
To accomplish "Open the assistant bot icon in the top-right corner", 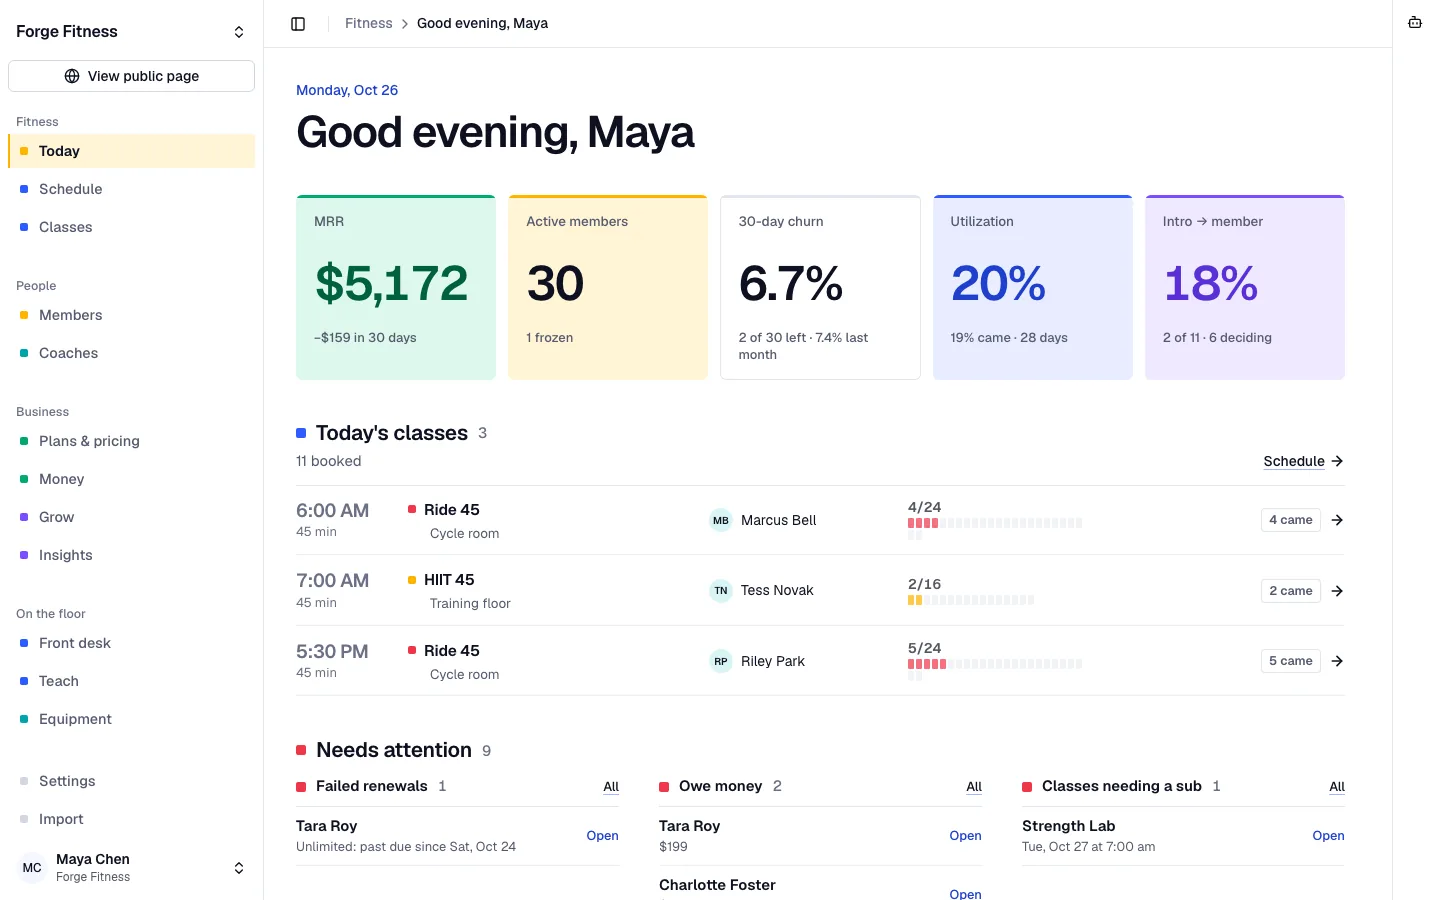I will 1415,23.
